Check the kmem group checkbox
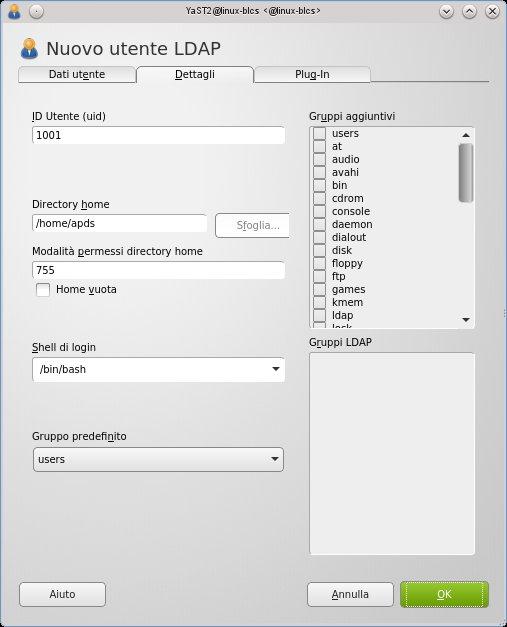 319,302
